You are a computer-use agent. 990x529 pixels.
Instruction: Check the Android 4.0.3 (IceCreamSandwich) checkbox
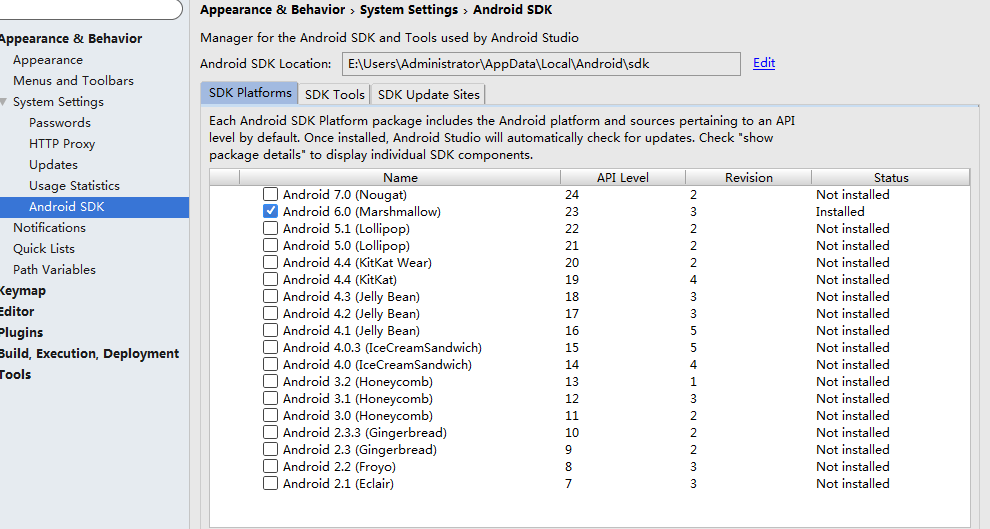pyautogui.click(x=270, y=348)
